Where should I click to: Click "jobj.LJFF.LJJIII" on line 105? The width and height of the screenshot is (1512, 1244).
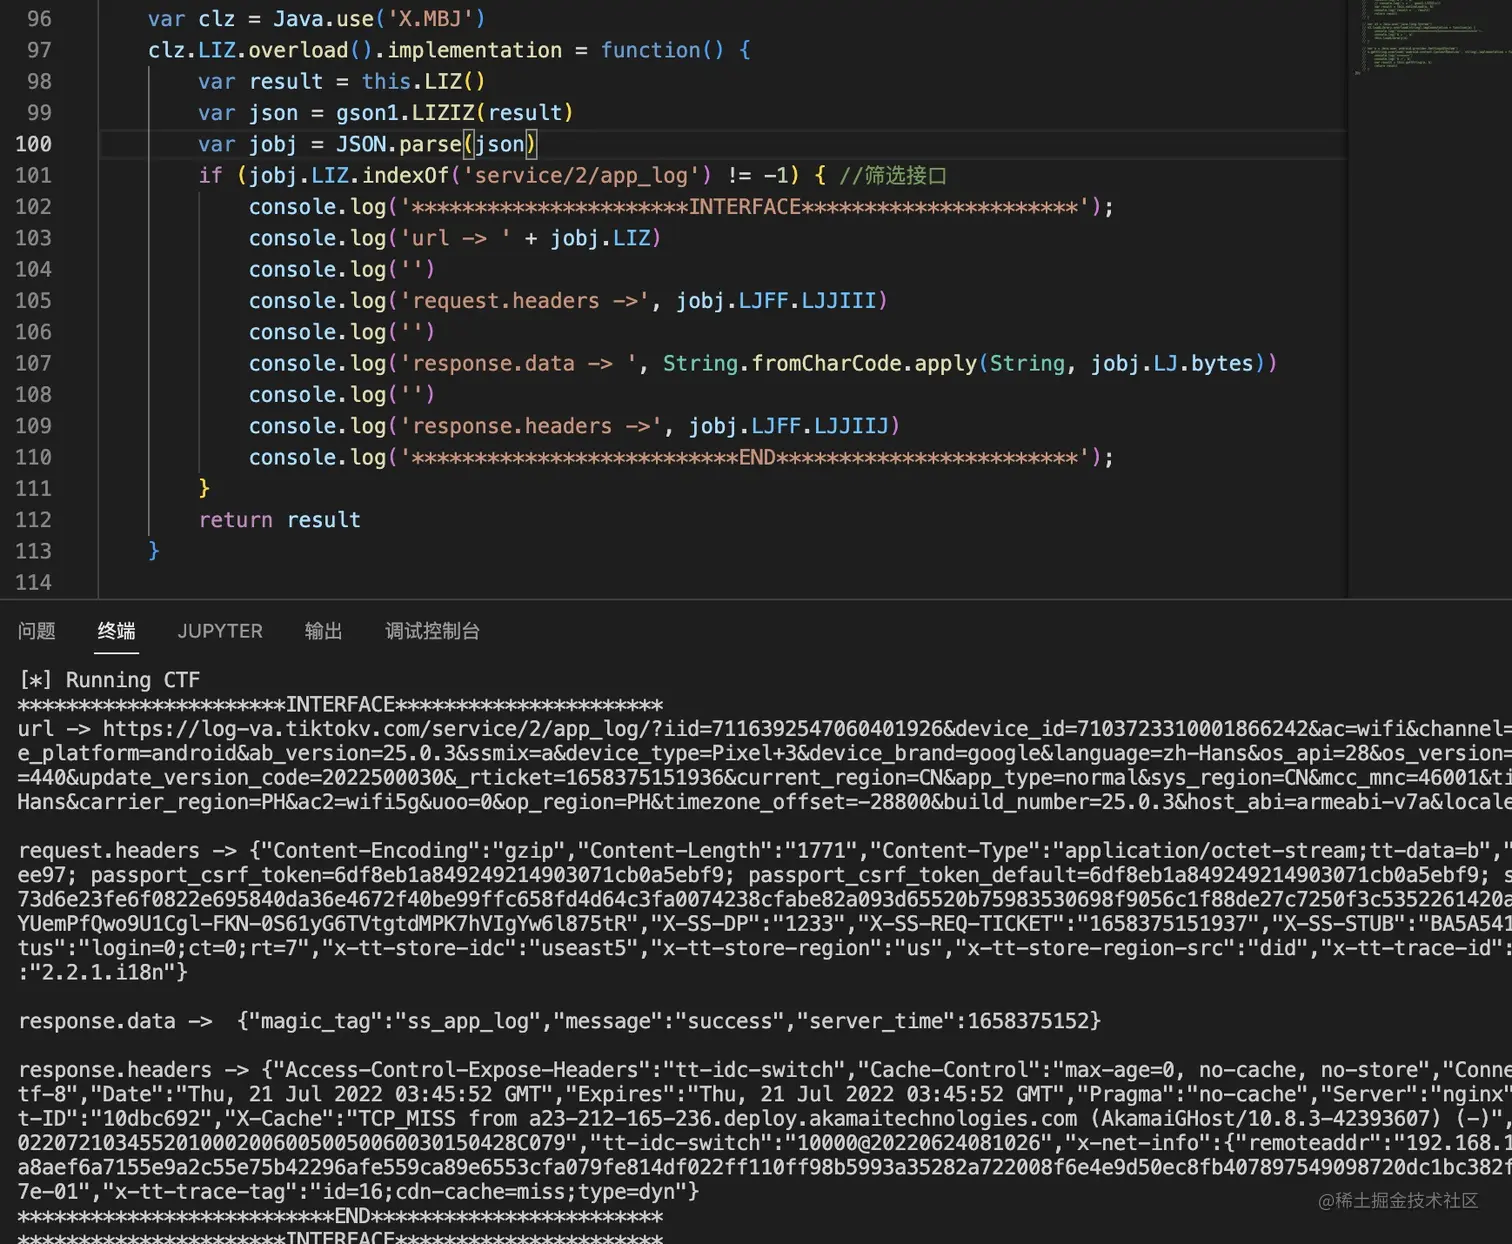(776, 301)
